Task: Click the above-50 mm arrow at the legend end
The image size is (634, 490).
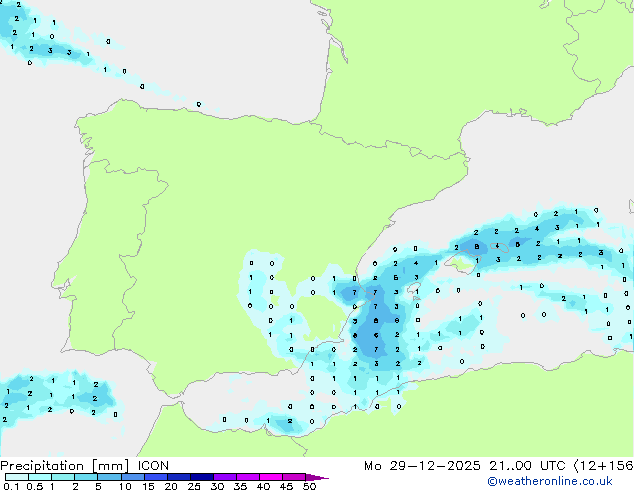Action: tap(317, 477)
